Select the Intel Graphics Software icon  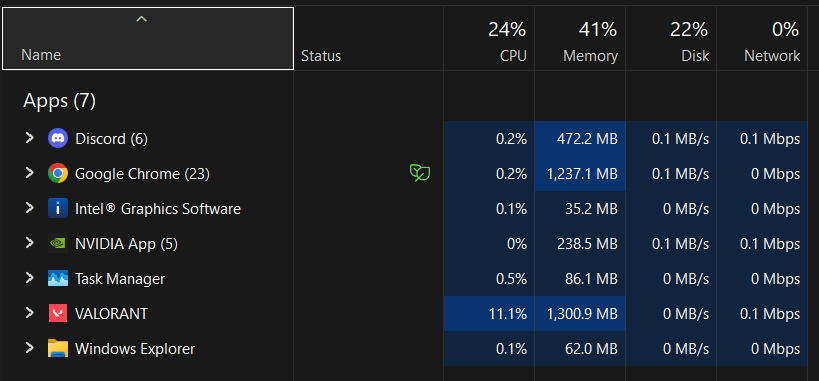(57, 209)
